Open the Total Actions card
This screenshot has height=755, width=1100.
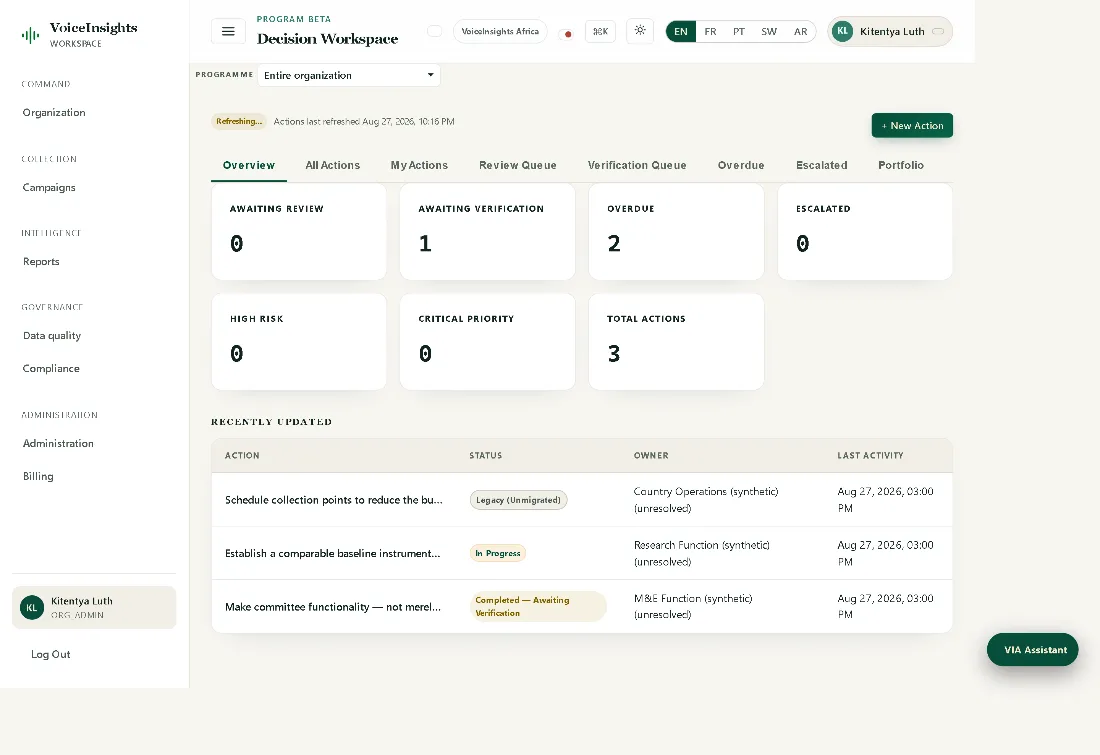(x=676, y=342)
